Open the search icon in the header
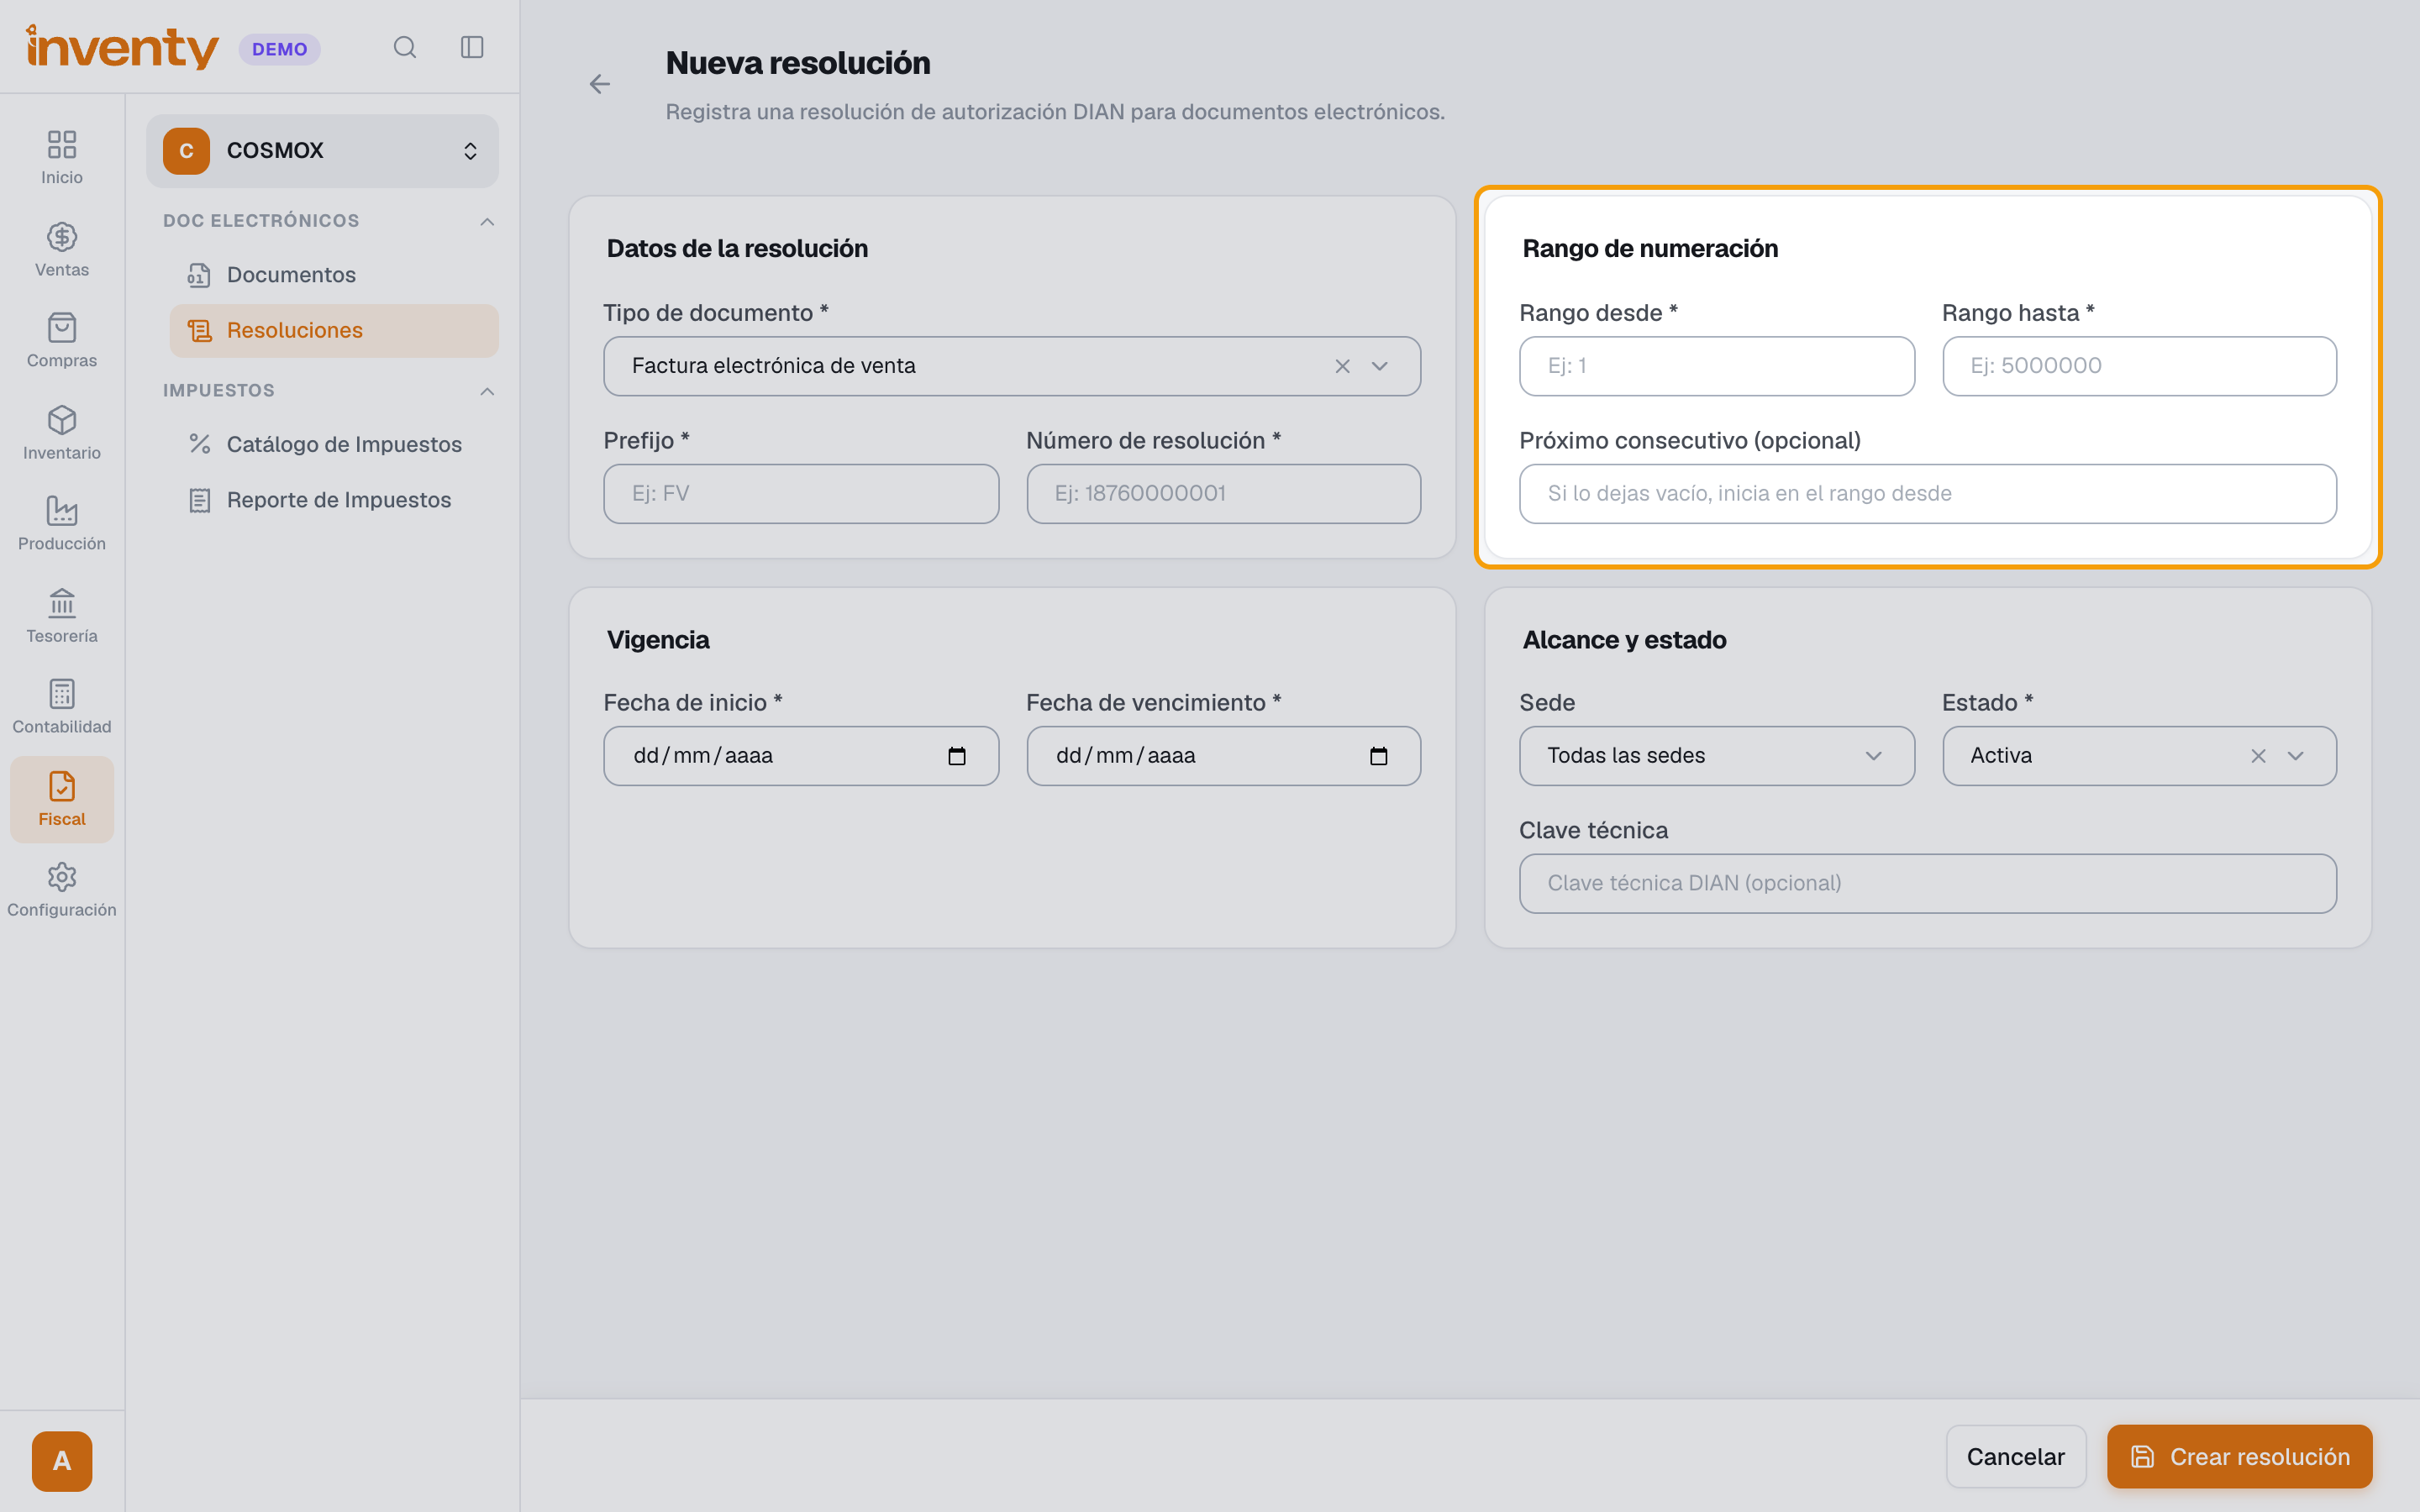 point(404,47)
